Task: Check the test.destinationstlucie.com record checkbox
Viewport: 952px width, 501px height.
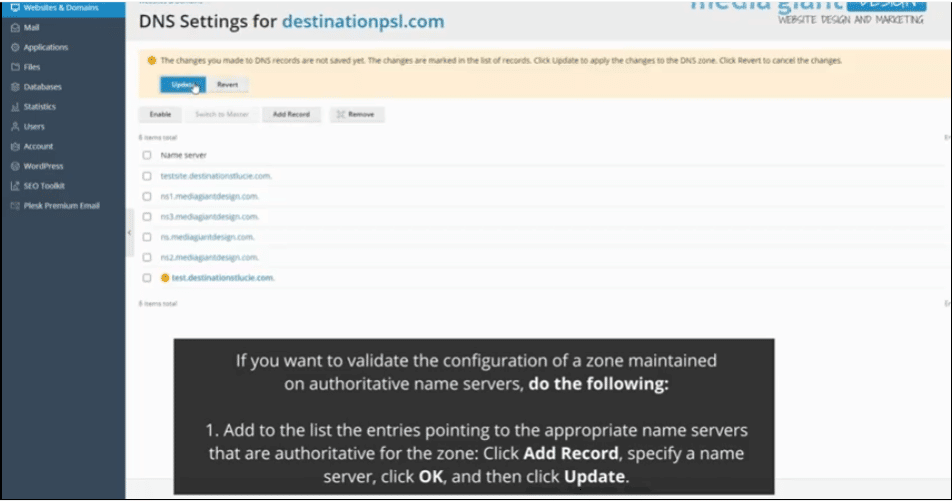Action: (147, 278)
